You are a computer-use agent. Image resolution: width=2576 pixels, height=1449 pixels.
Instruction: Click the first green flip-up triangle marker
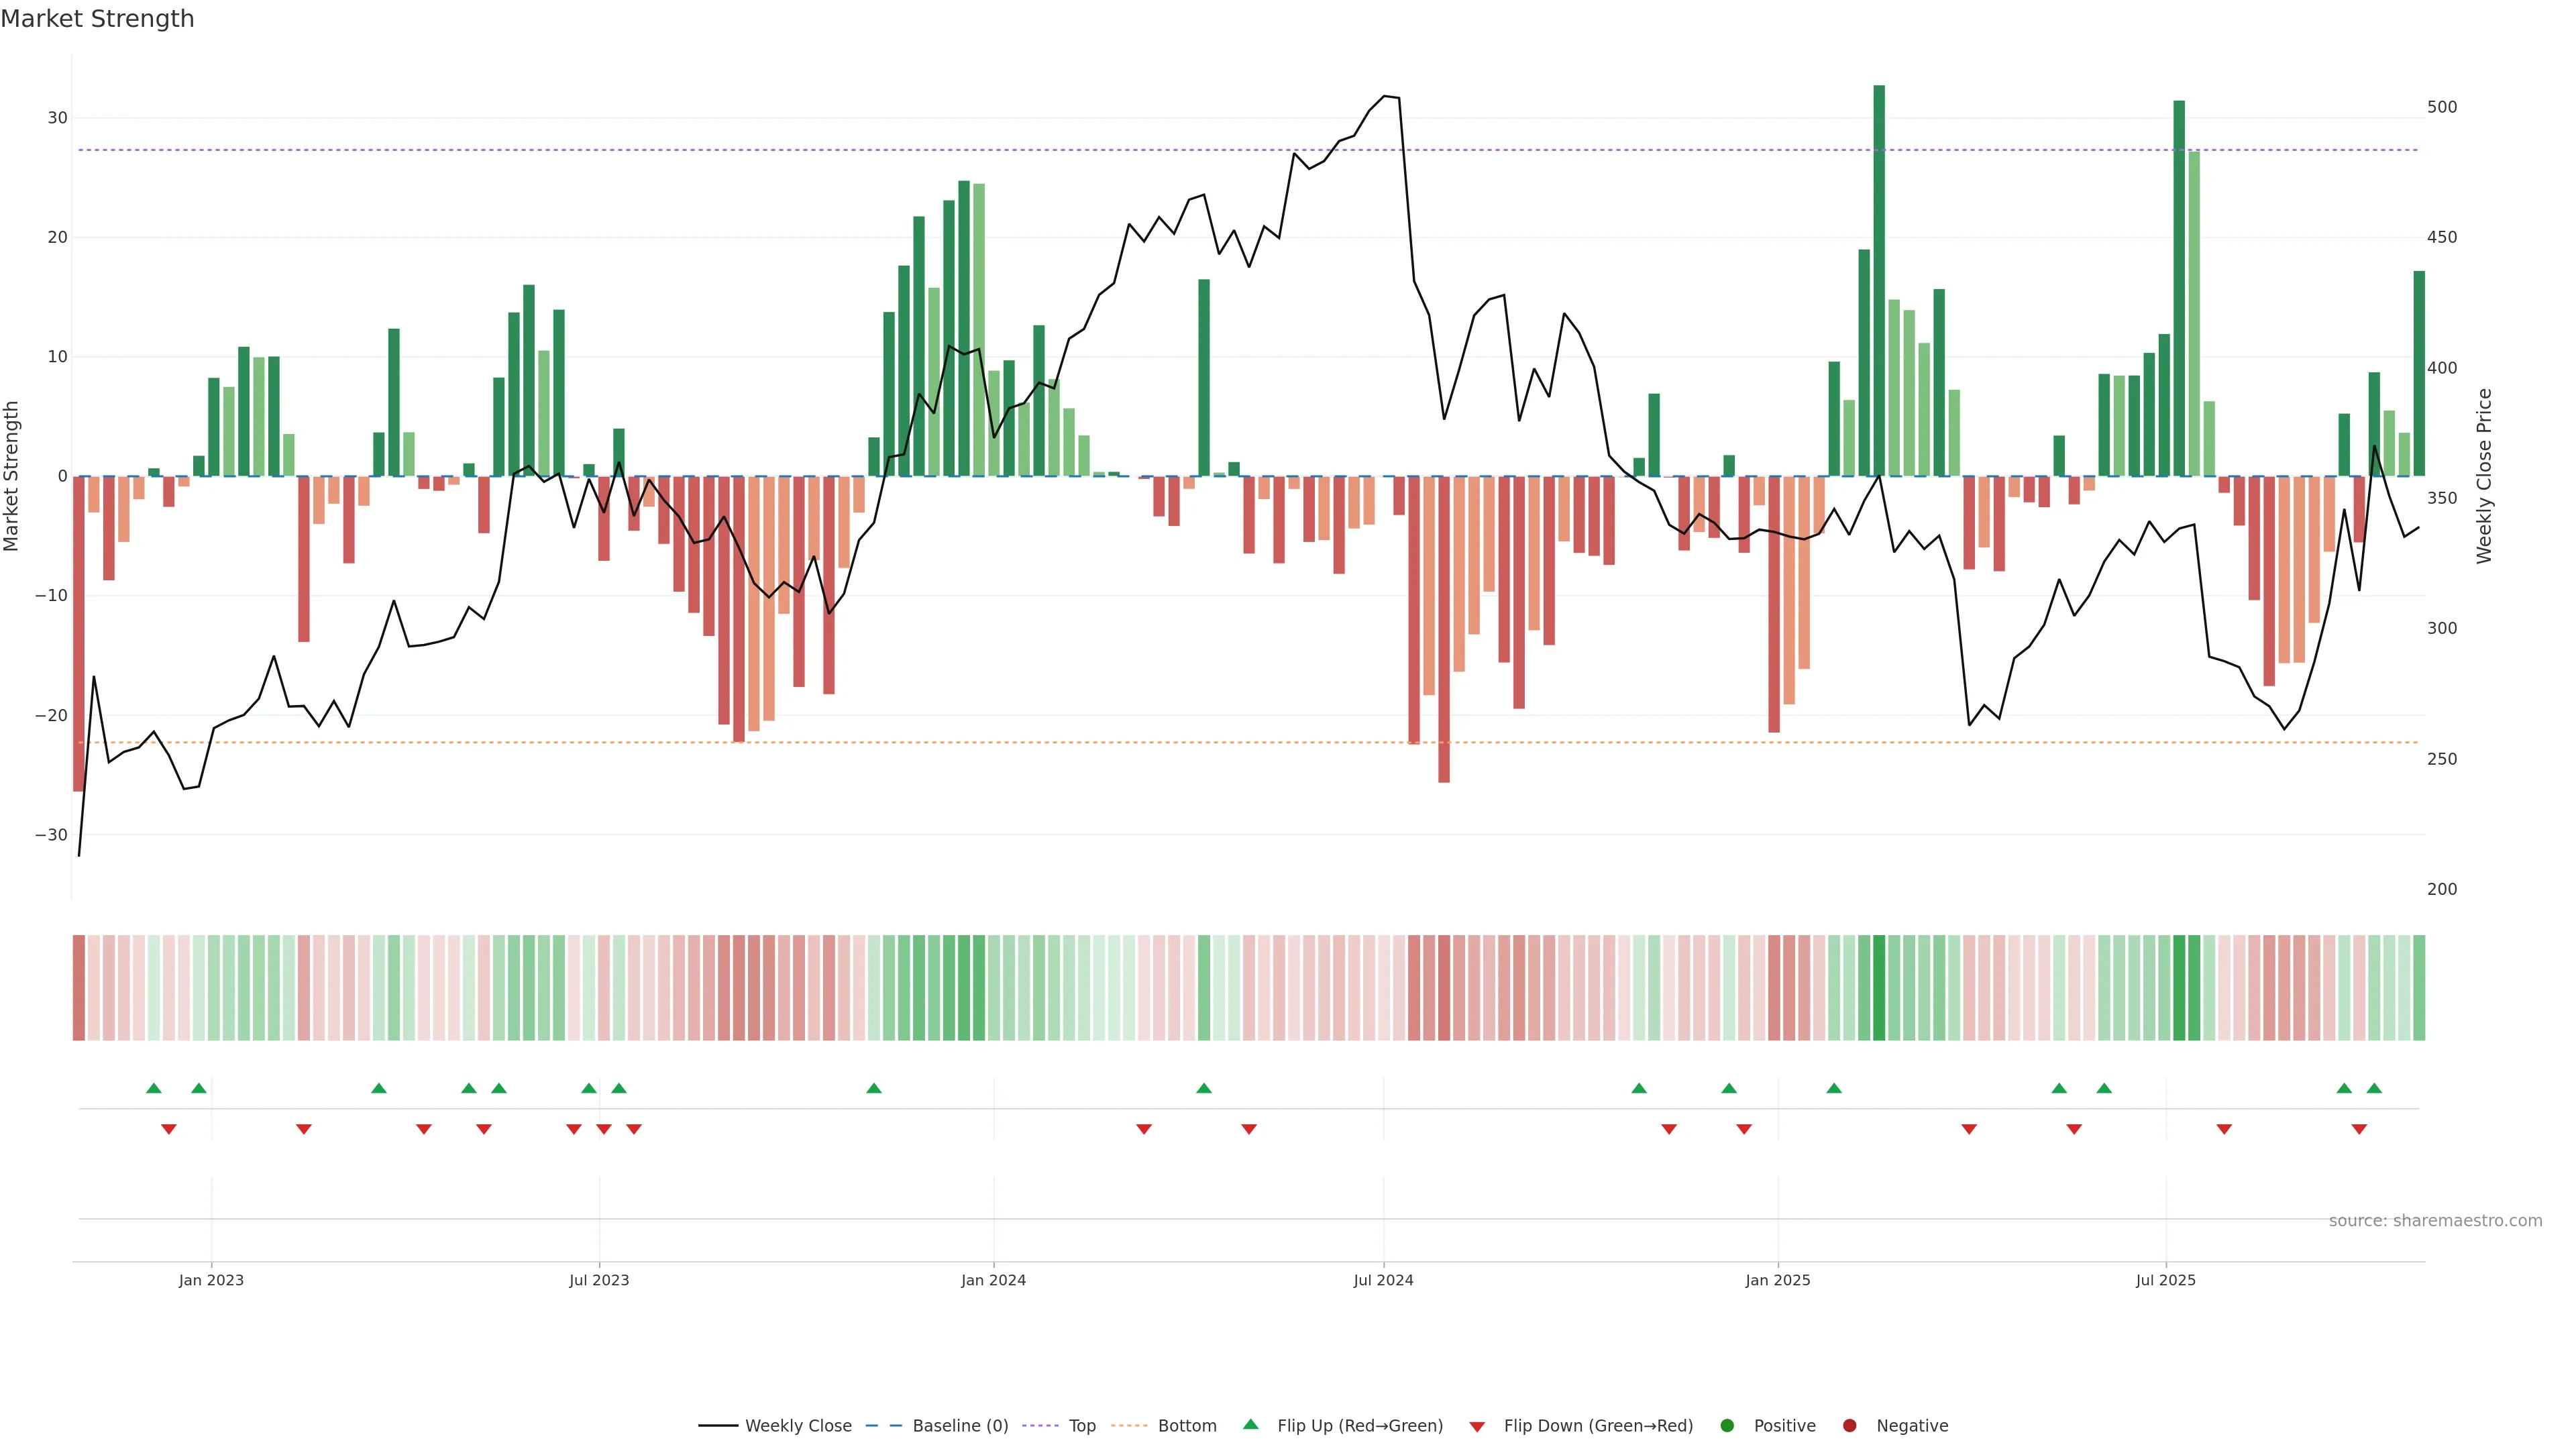(x=153, y=1088)
